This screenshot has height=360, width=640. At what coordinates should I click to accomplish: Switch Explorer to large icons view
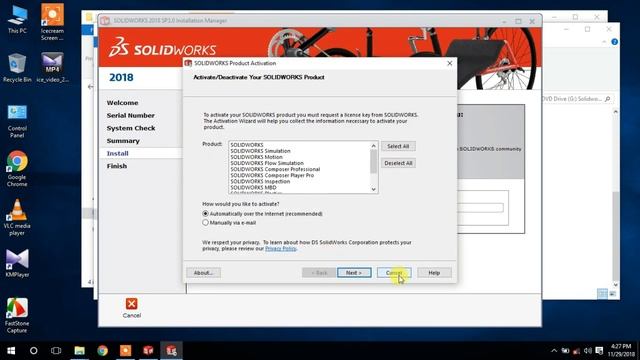[x=613, y=293]
